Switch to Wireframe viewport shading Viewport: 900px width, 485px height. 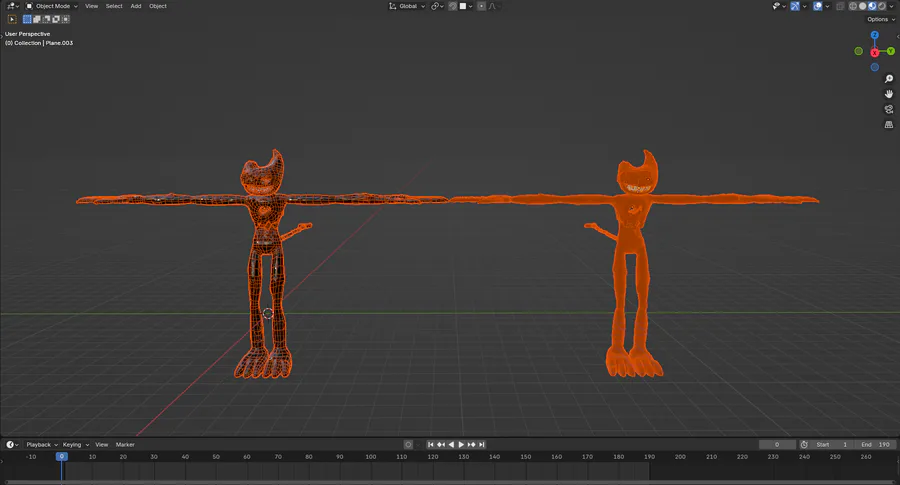pyautogui.click(x=853, y=6)
